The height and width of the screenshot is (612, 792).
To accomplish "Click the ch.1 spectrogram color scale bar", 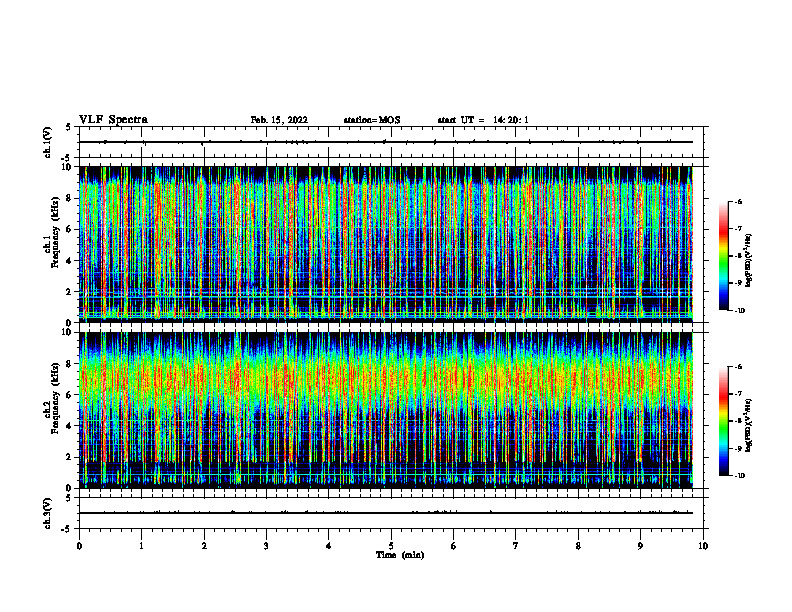I will coord(724,256).
